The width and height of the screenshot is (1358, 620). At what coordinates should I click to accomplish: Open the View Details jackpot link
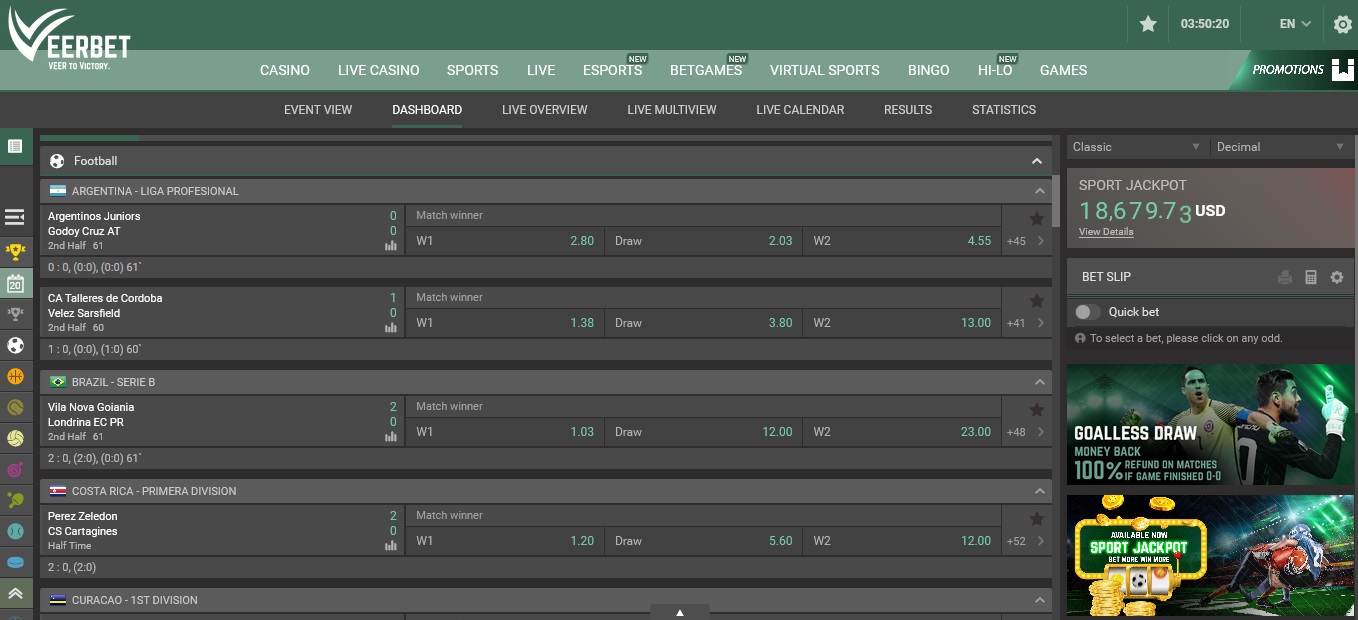pyautogui.click(x=1106, y=232)
